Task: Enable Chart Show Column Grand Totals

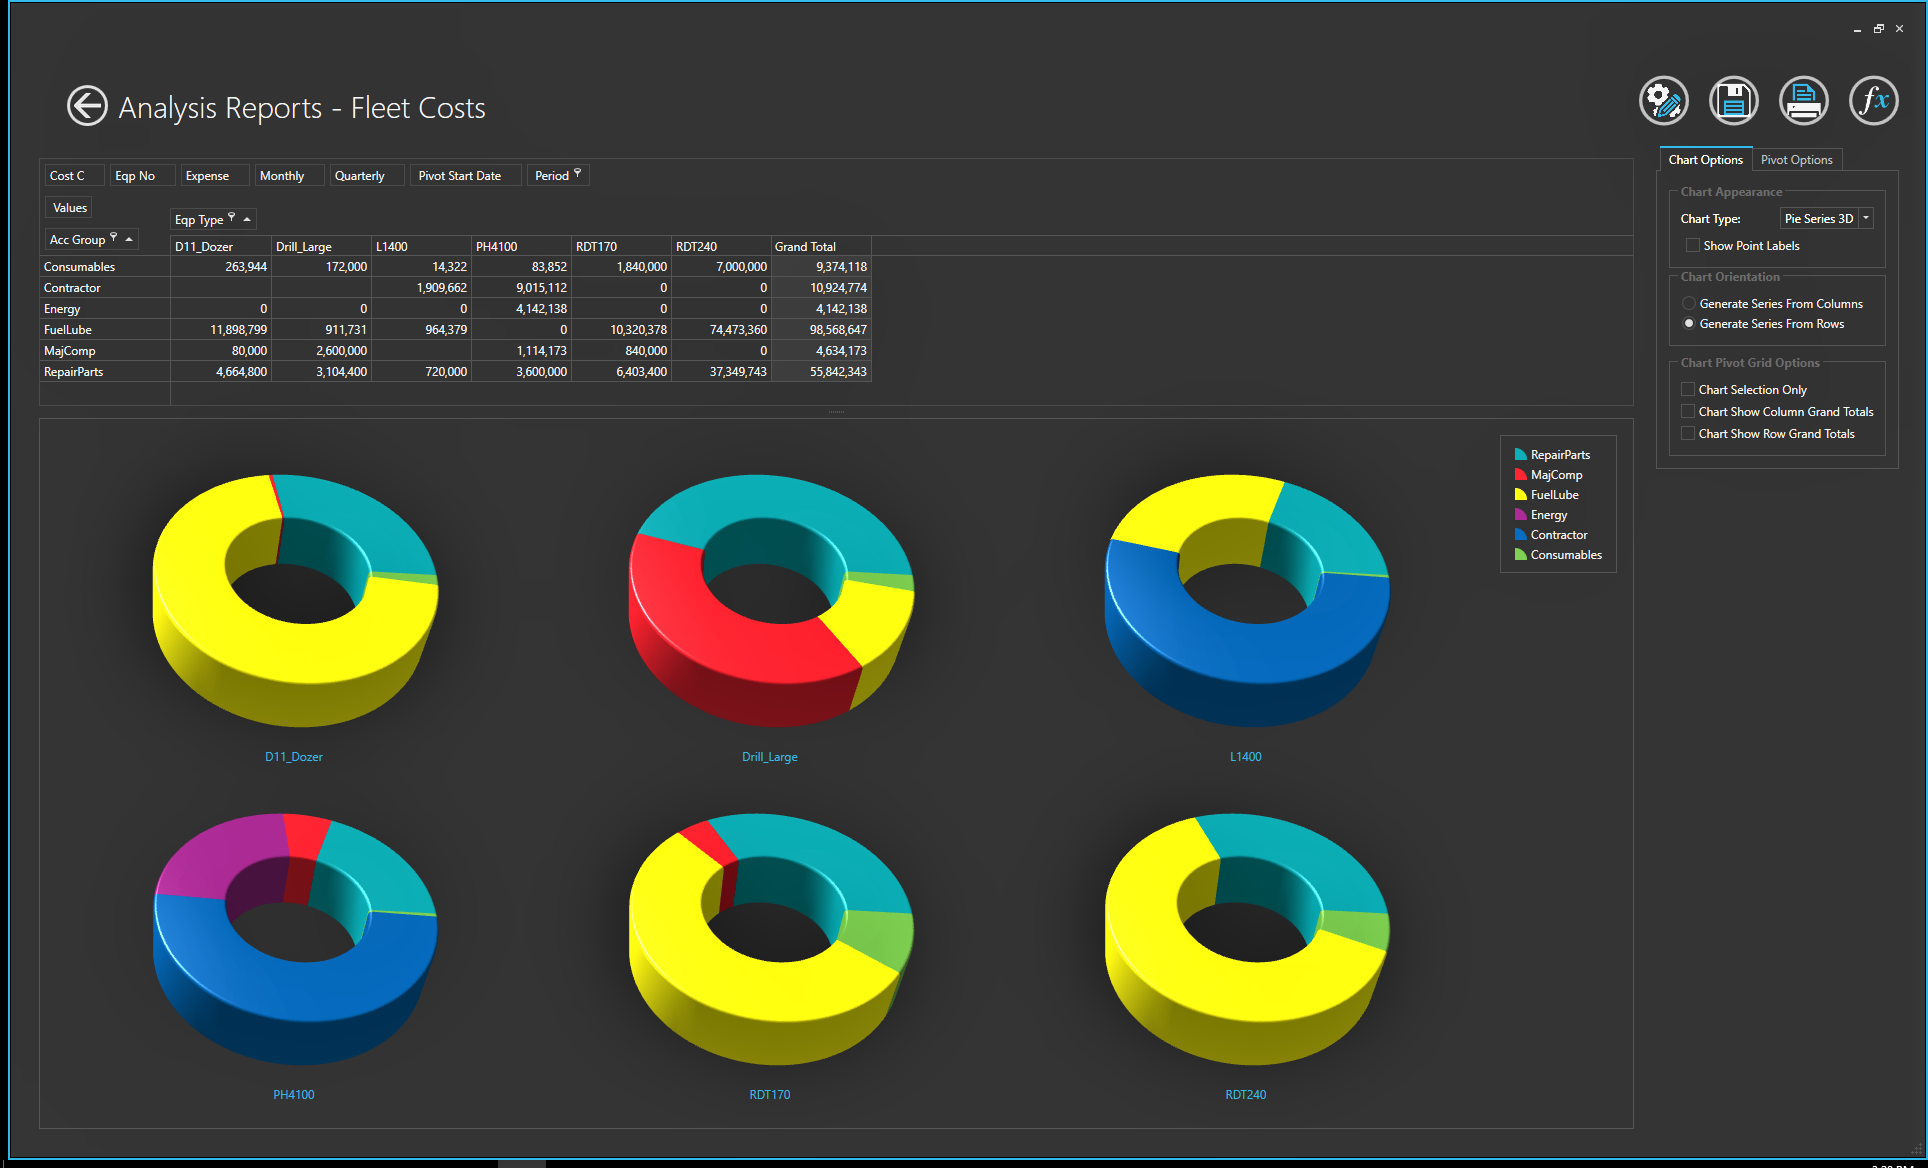Action: pos(1688,411)
